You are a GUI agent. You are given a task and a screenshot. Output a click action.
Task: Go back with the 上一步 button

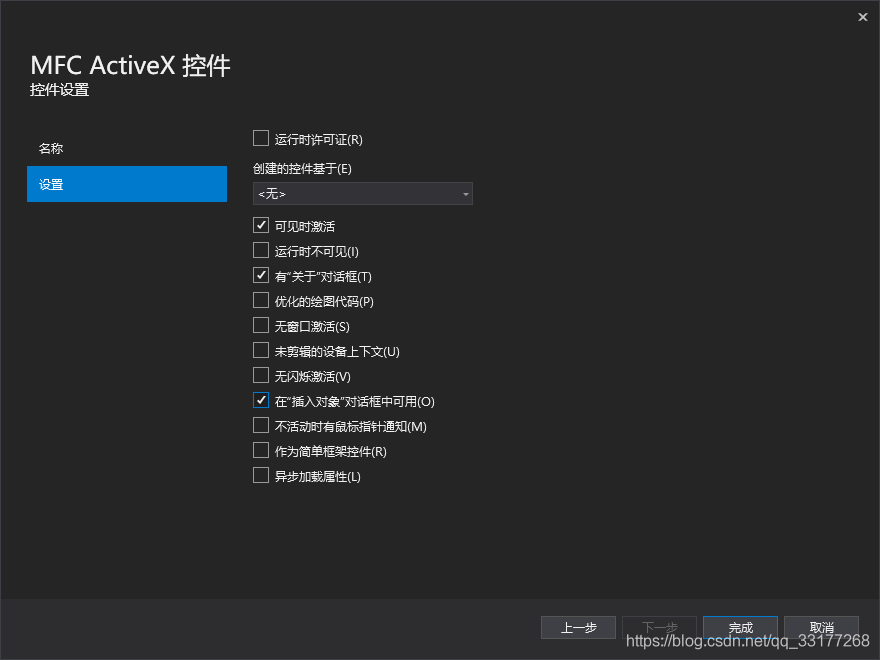[578, 627]
